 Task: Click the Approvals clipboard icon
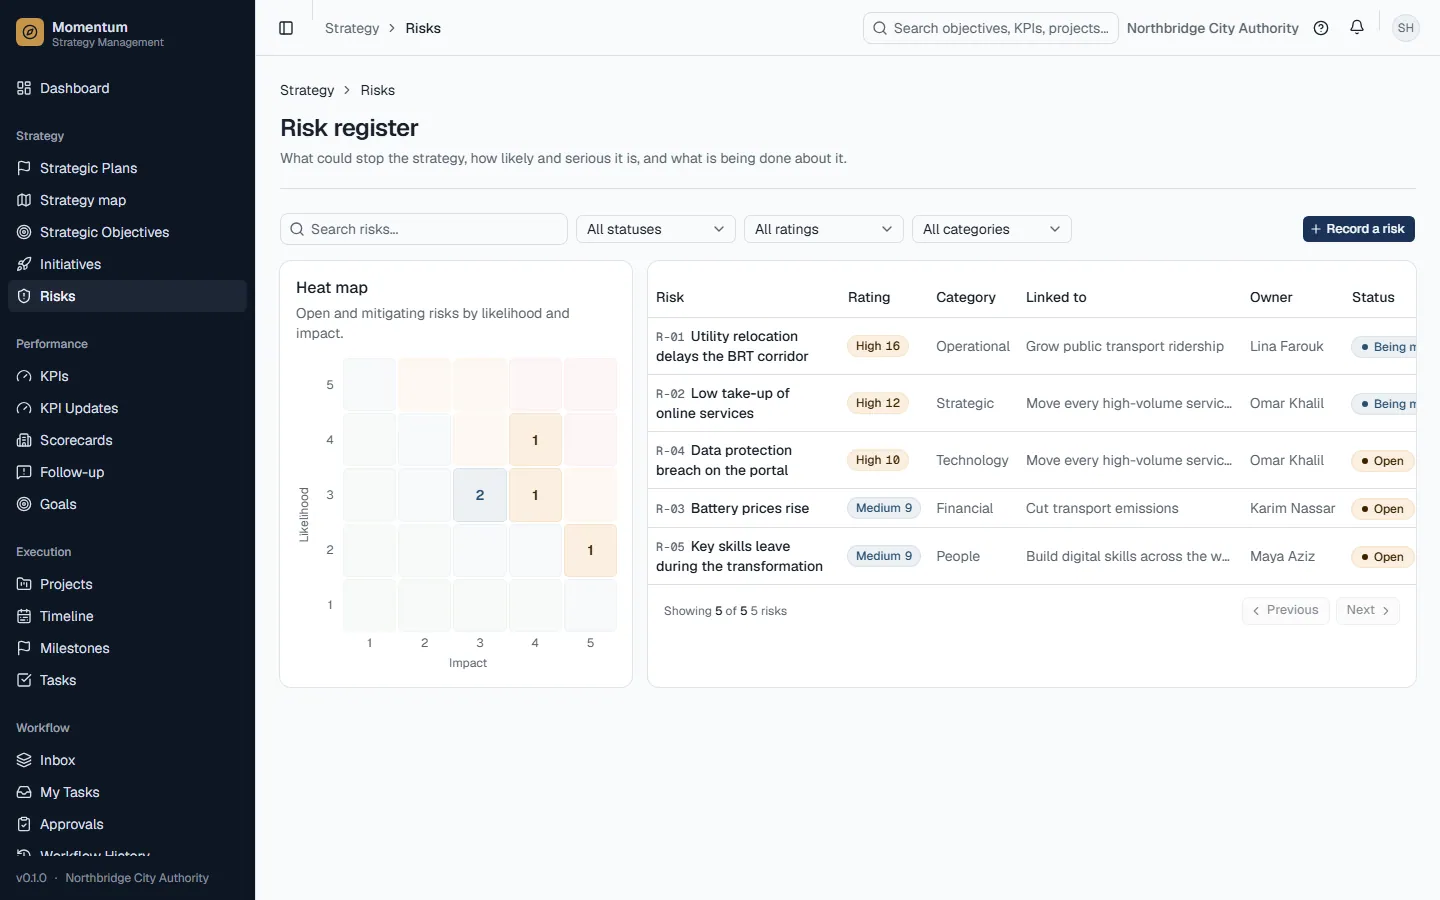coord(24,824)
